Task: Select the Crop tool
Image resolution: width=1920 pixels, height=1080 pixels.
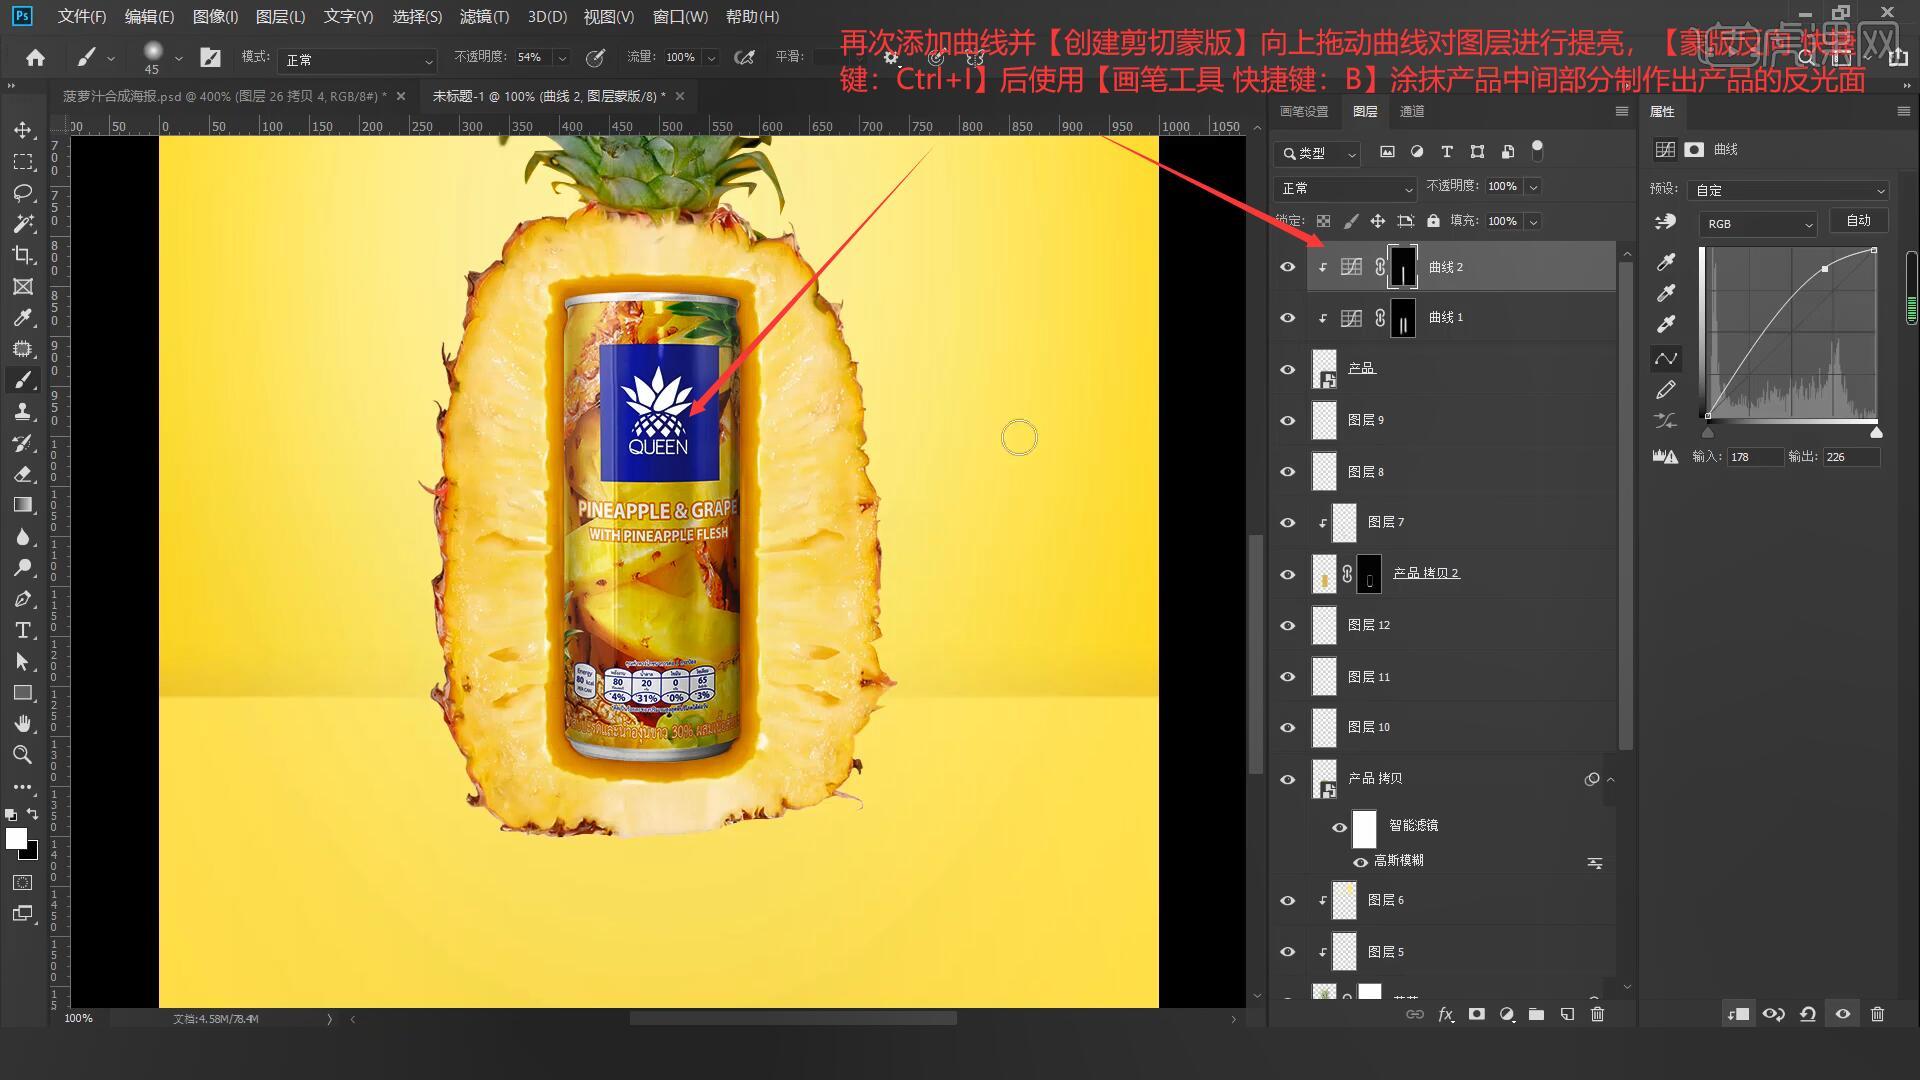Action: (x=23, y=255)
